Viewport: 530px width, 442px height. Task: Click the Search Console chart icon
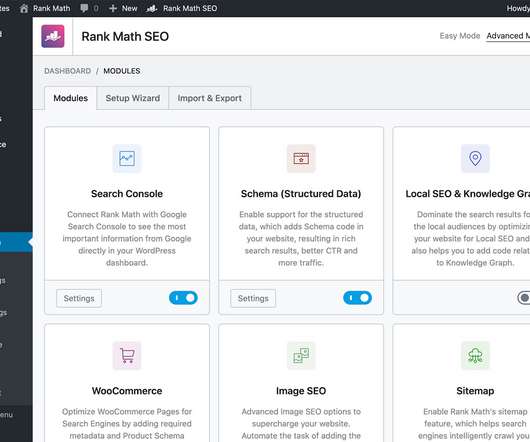click(127, 158)
